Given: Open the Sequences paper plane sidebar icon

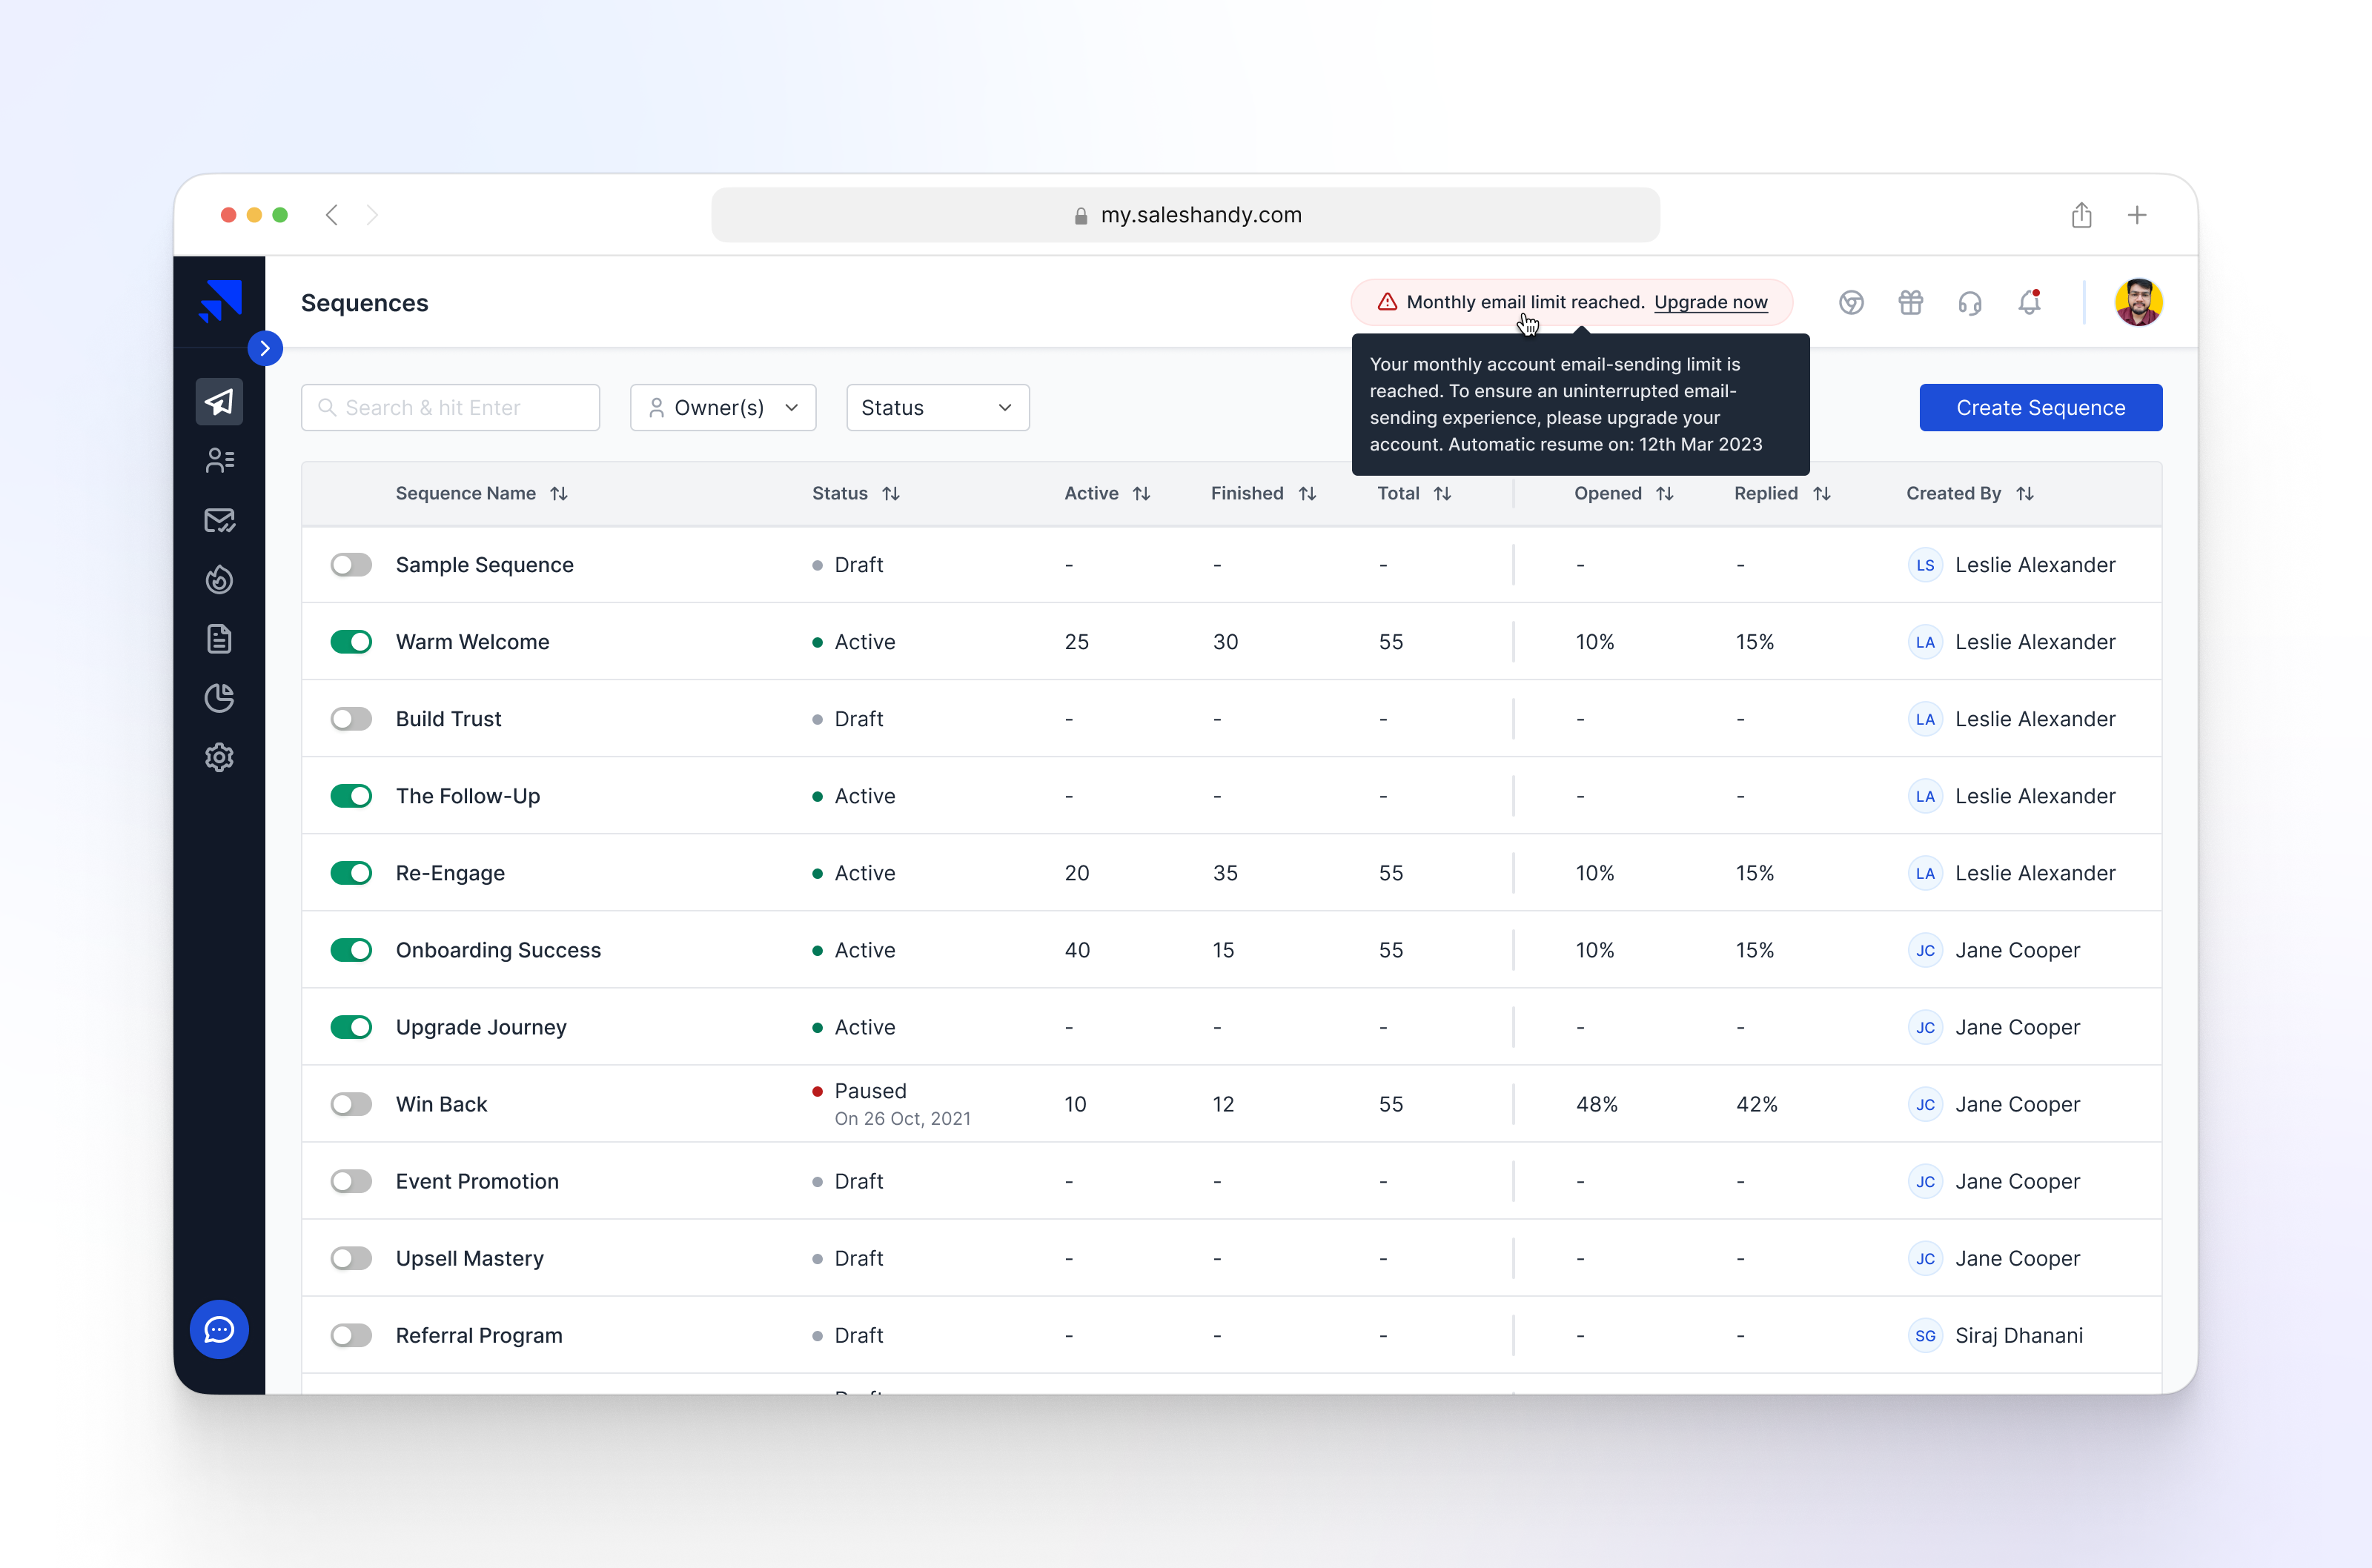Looking at the screenshot, I should coord(219,402).
